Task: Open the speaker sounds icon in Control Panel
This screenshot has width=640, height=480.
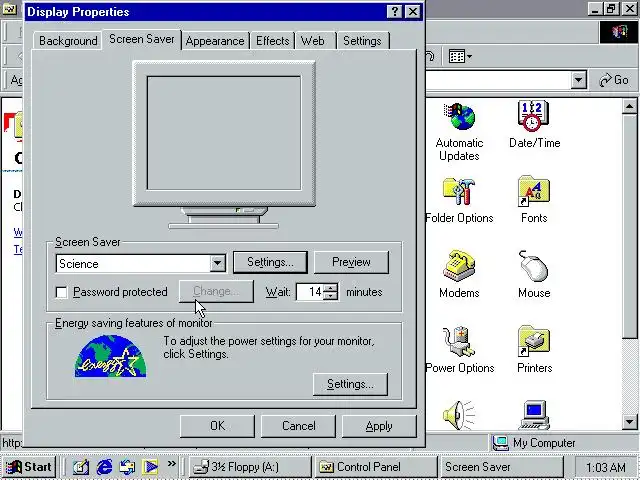Action: [x=459, y=415]
